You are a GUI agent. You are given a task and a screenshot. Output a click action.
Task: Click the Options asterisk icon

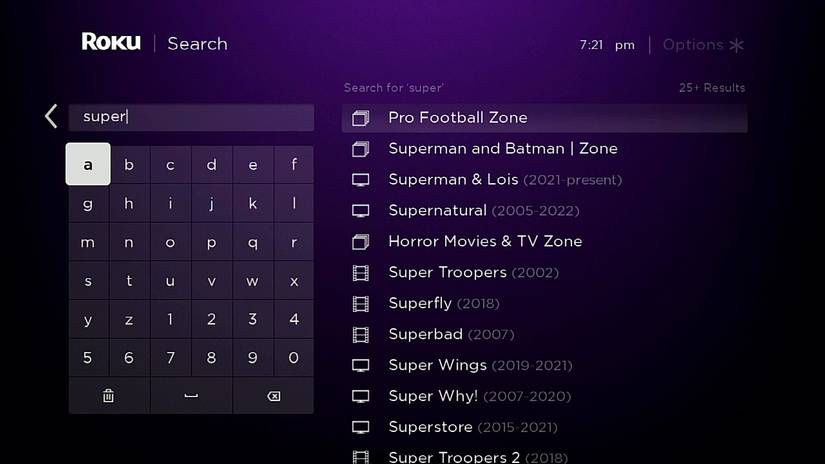tap(737, 45)
